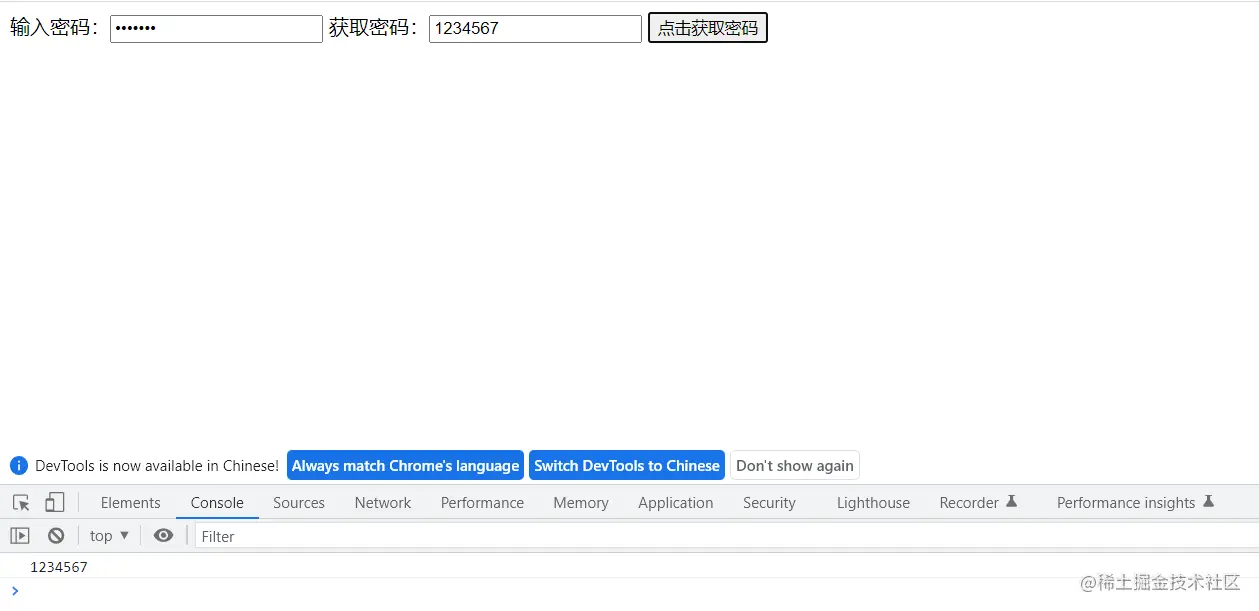Viewport: 1259px width, 611px height.
Task: Switch to the Application tab
Action: click(676, 503)
